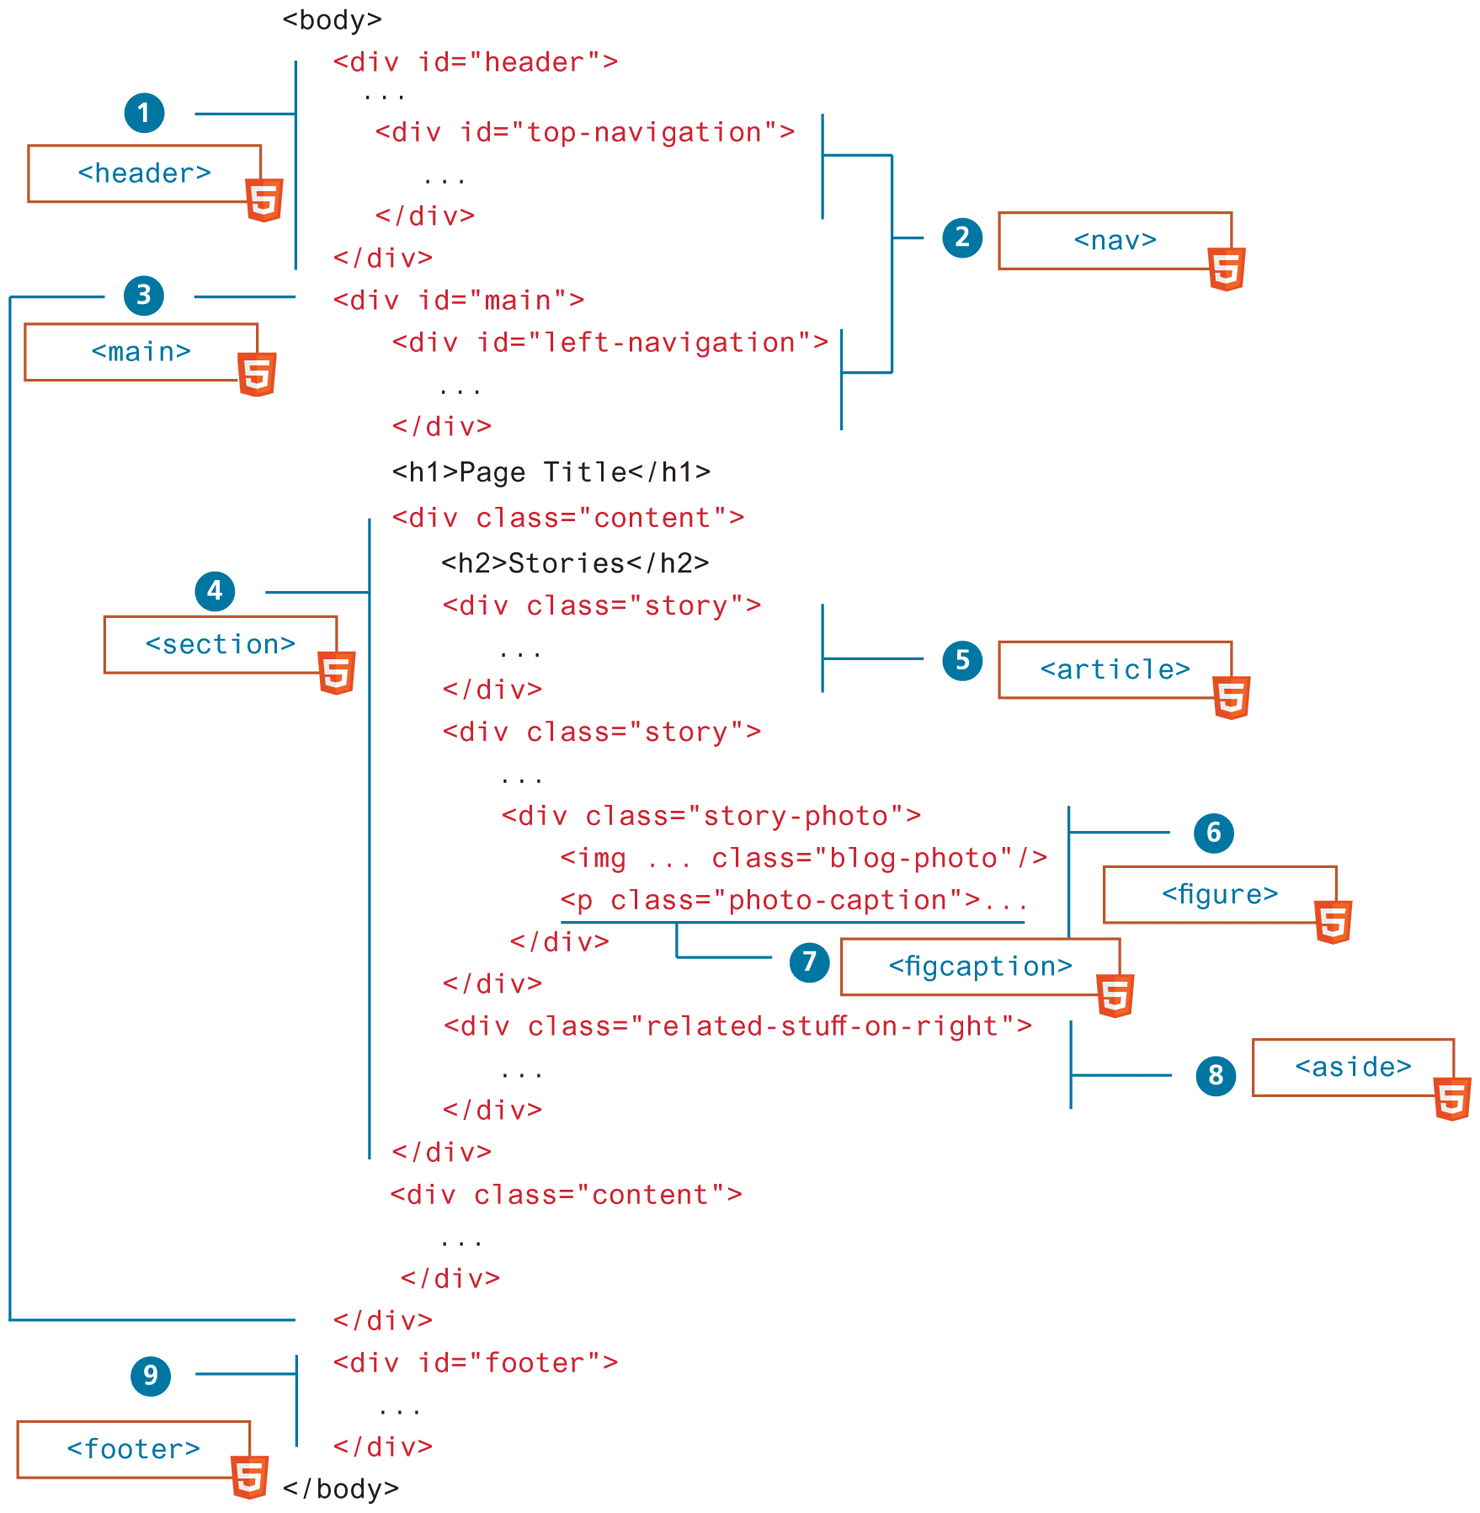Click the HTML5 badge on the footer box

point(249,1477)
